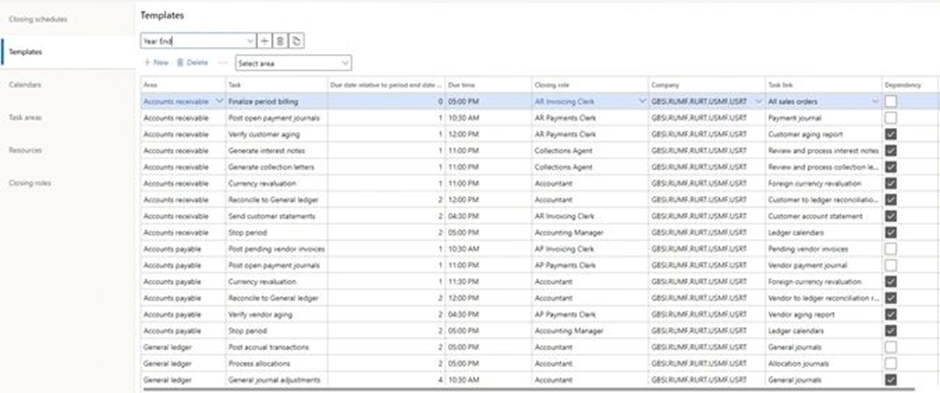
Task: Select Accounting Manager role in Accounts receivable Stop period row
Action: (x=589, y=232)
